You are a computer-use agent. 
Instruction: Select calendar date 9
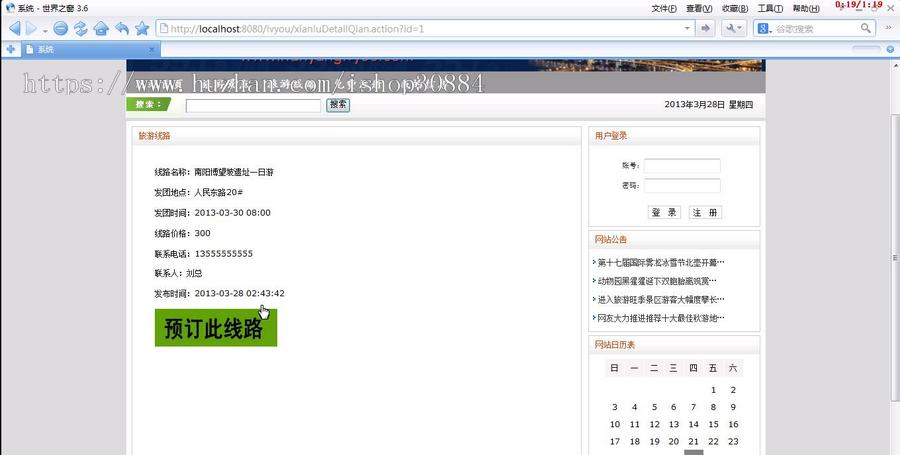point(733,407)
